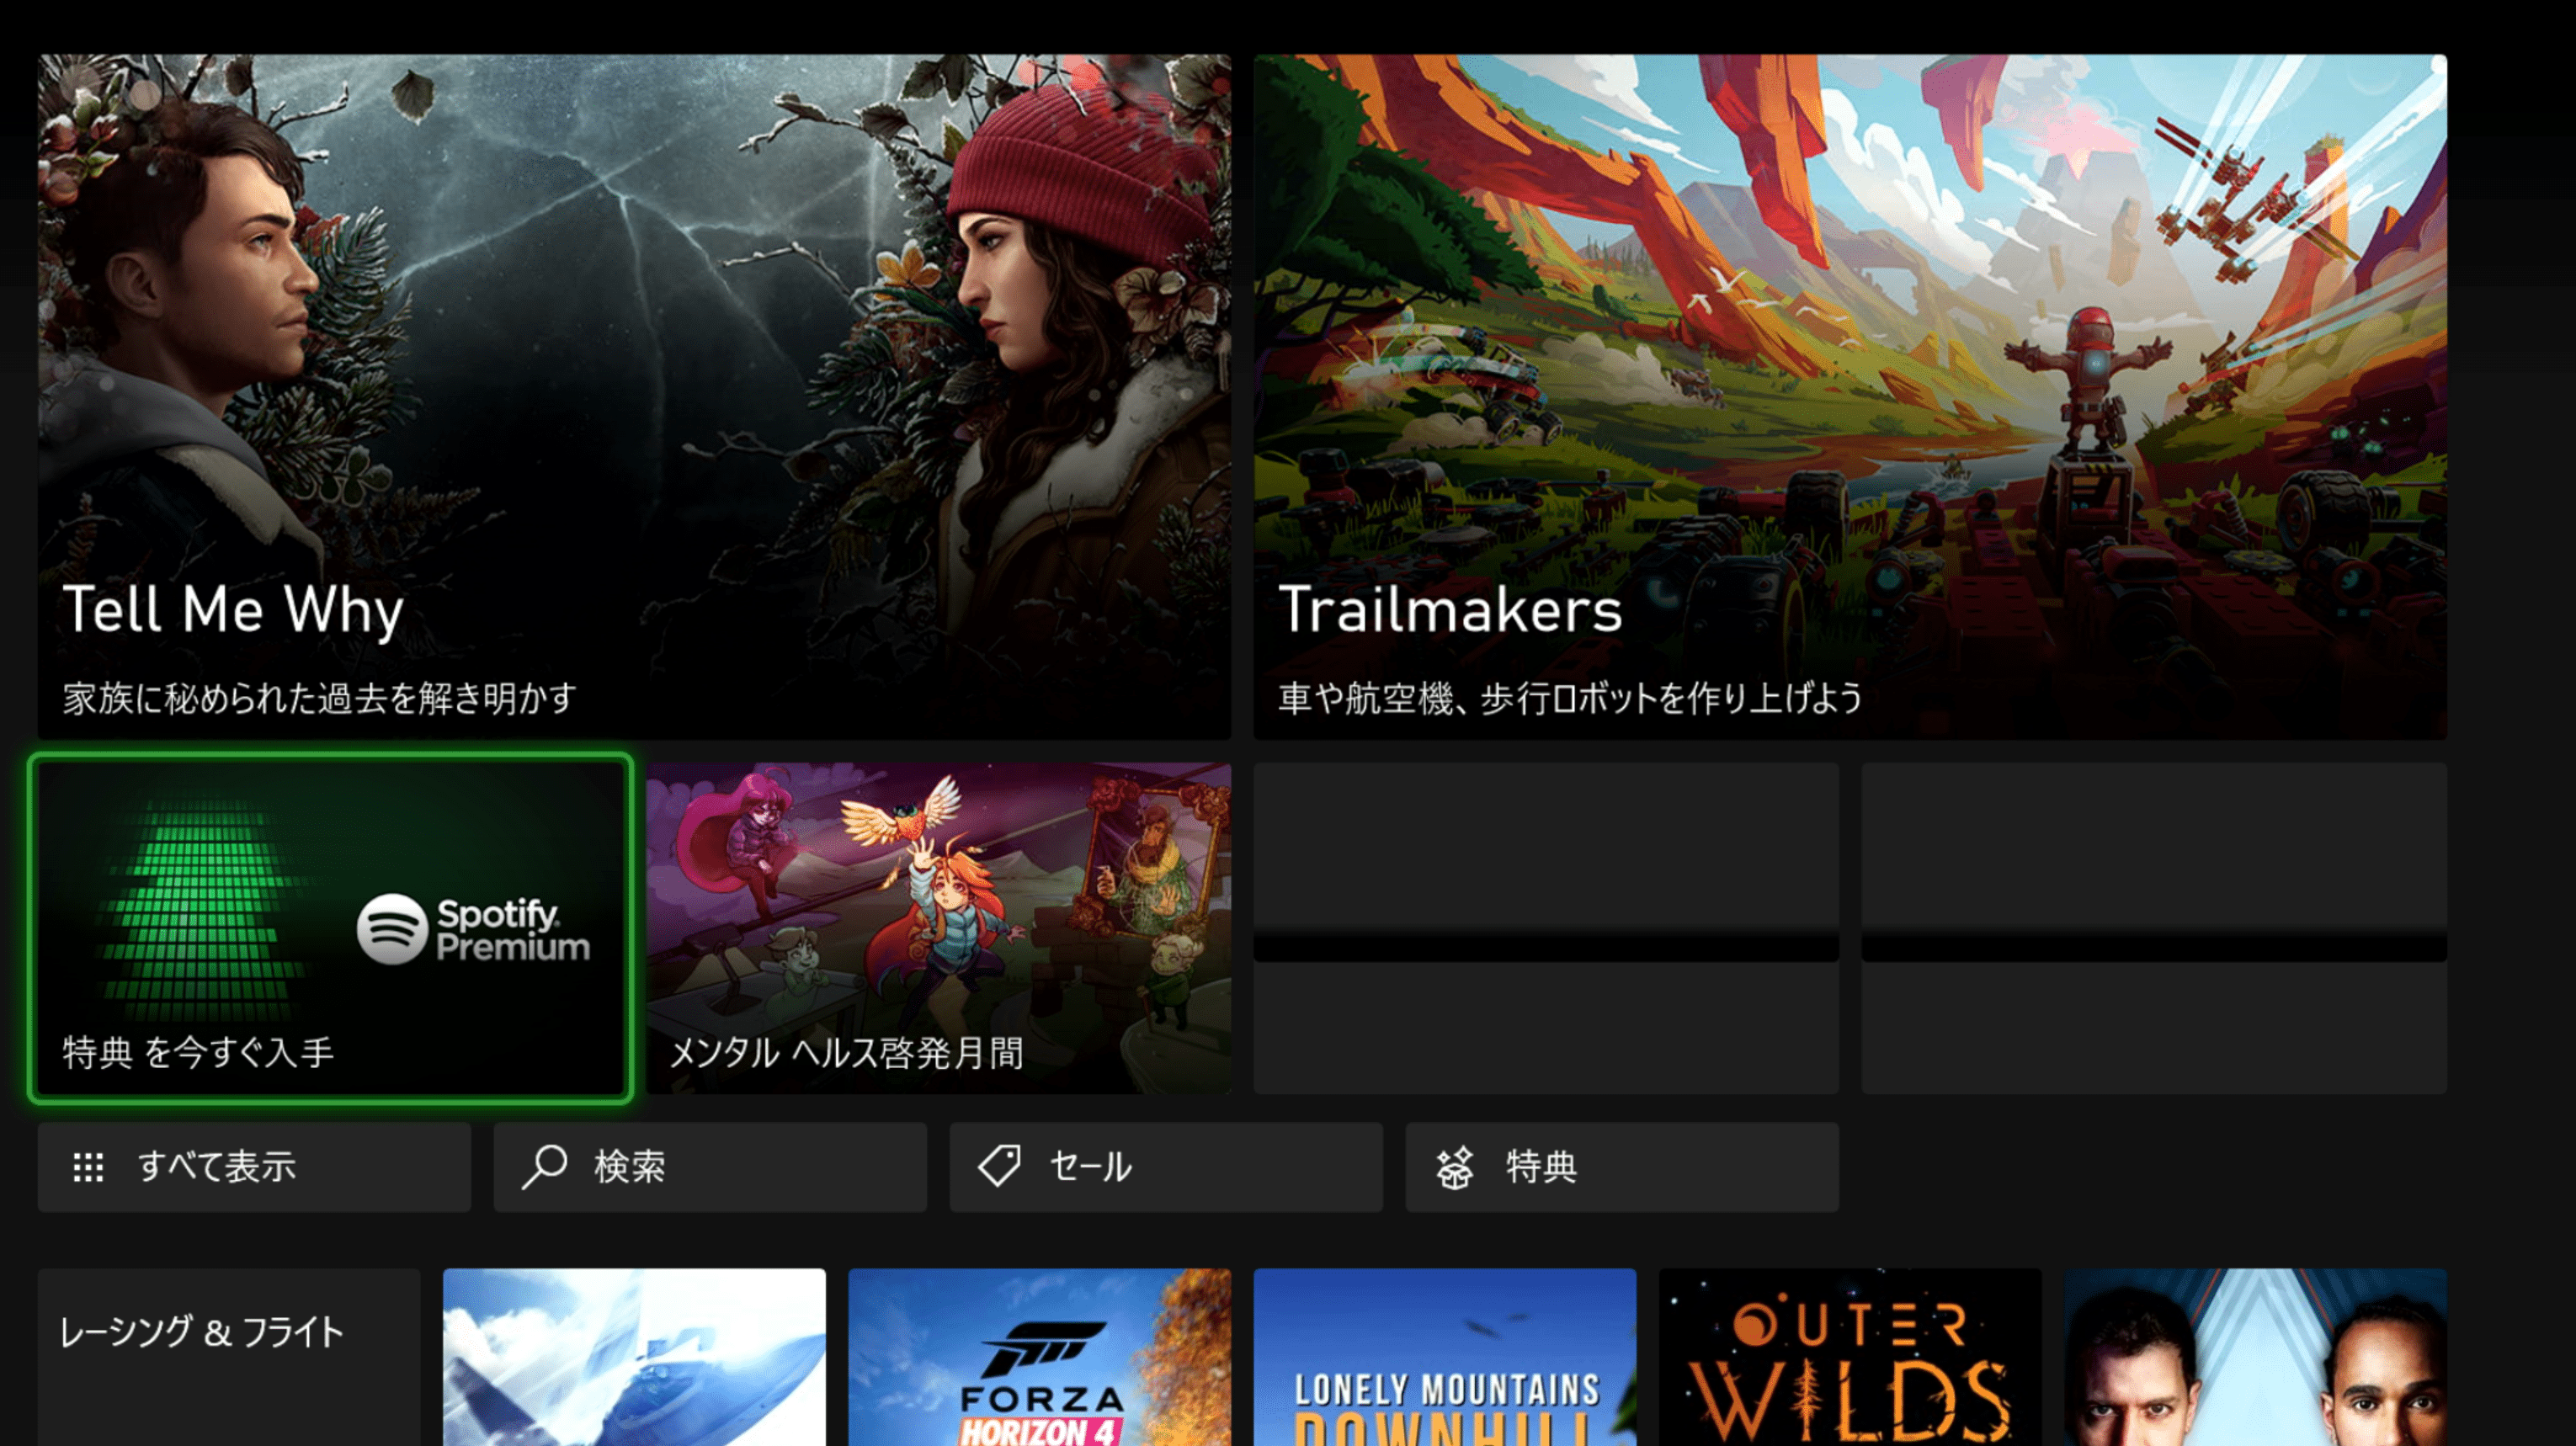Open the Tell Me Why featured tile
Screen dimensions: 2576x1446
[x=634, y=397]
